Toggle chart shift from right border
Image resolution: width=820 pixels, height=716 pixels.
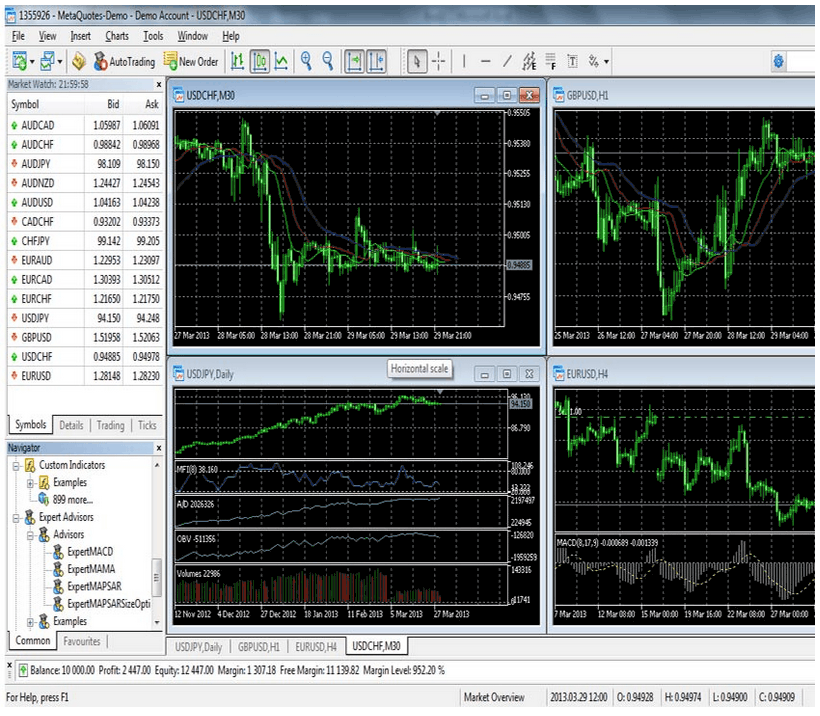[377, 62]
